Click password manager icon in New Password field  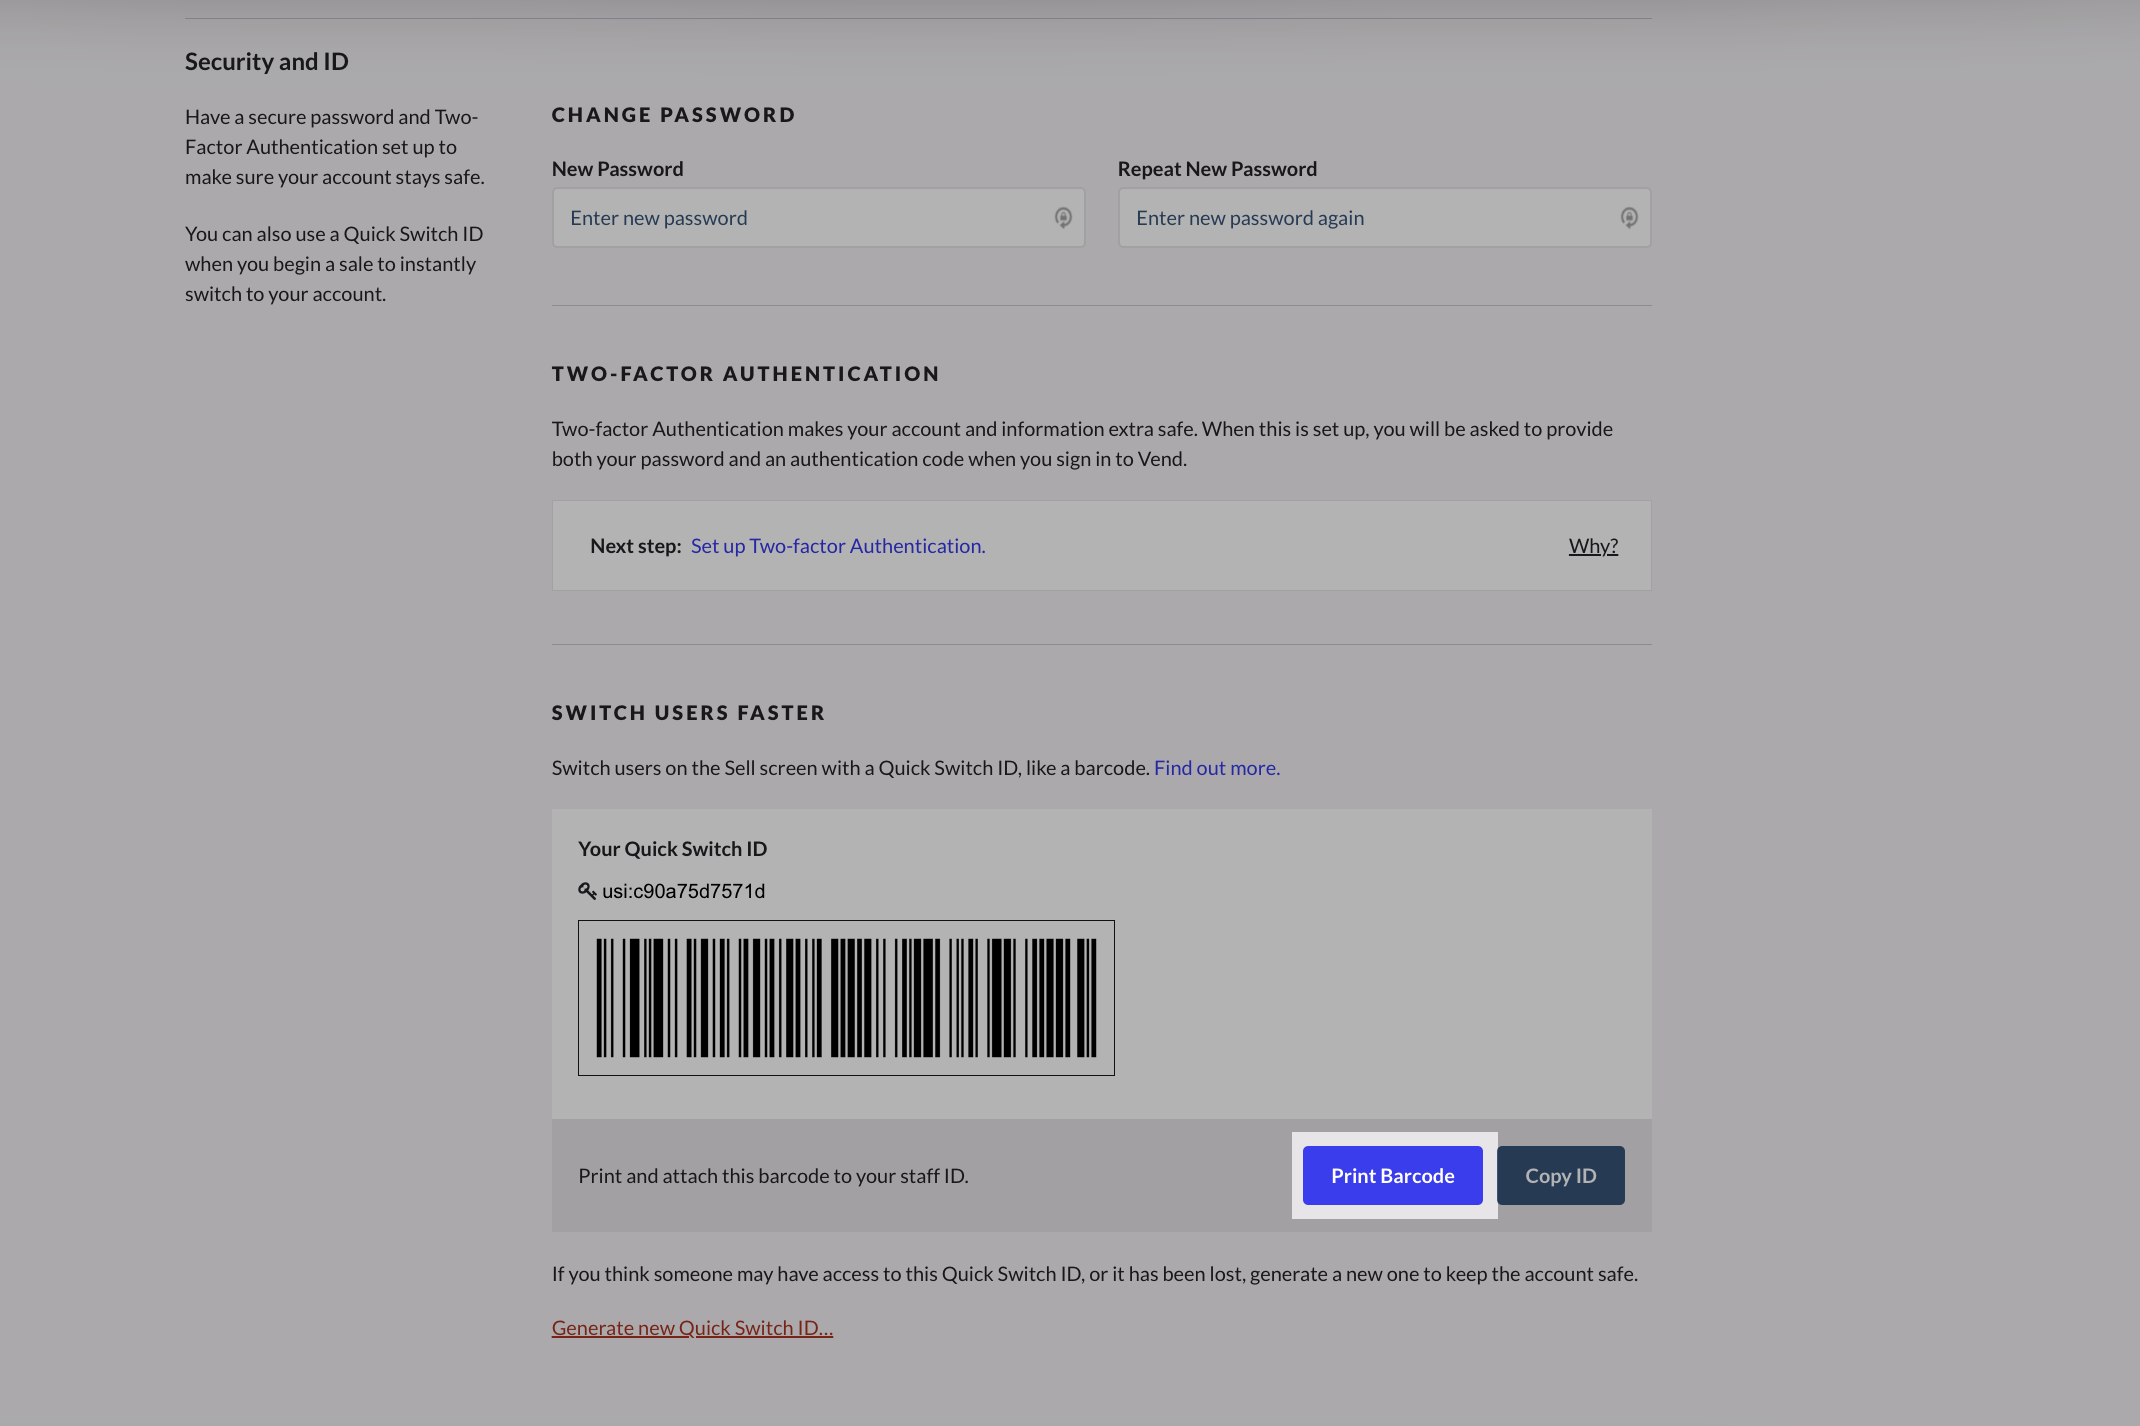coord(1063,218)
